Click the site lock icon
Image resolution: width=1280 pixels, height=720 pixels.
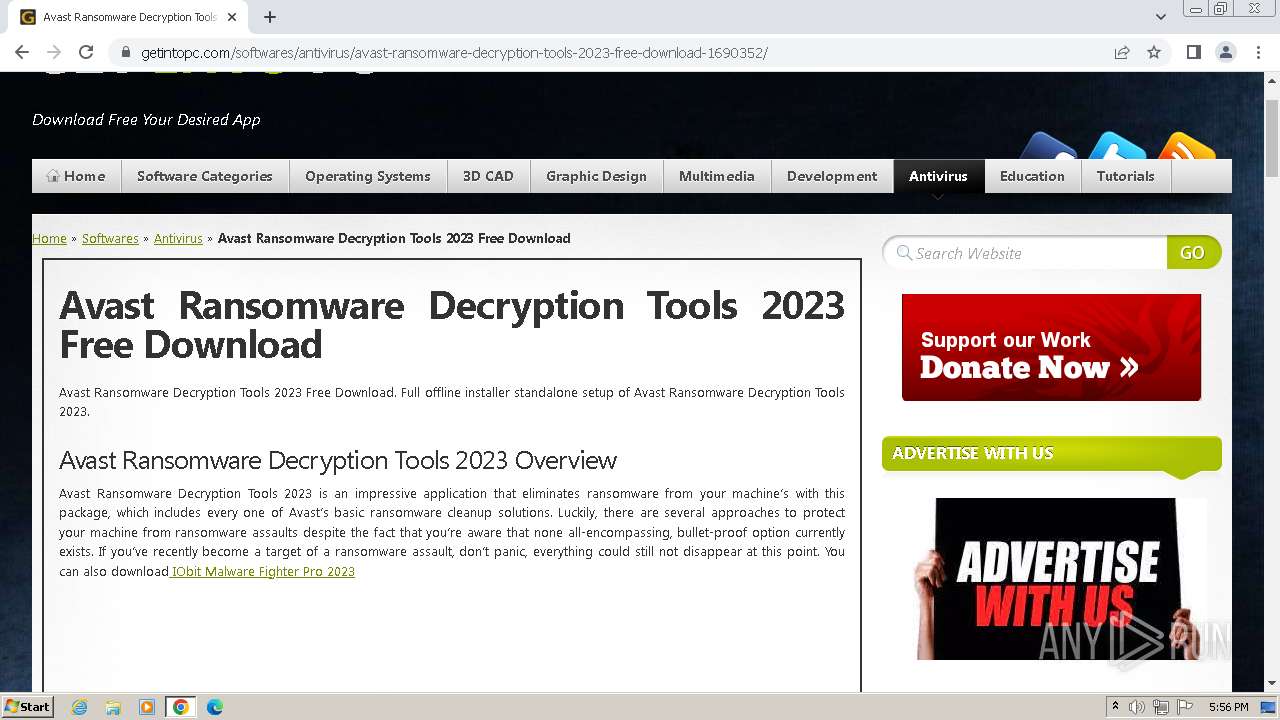[x=126, y=52]
